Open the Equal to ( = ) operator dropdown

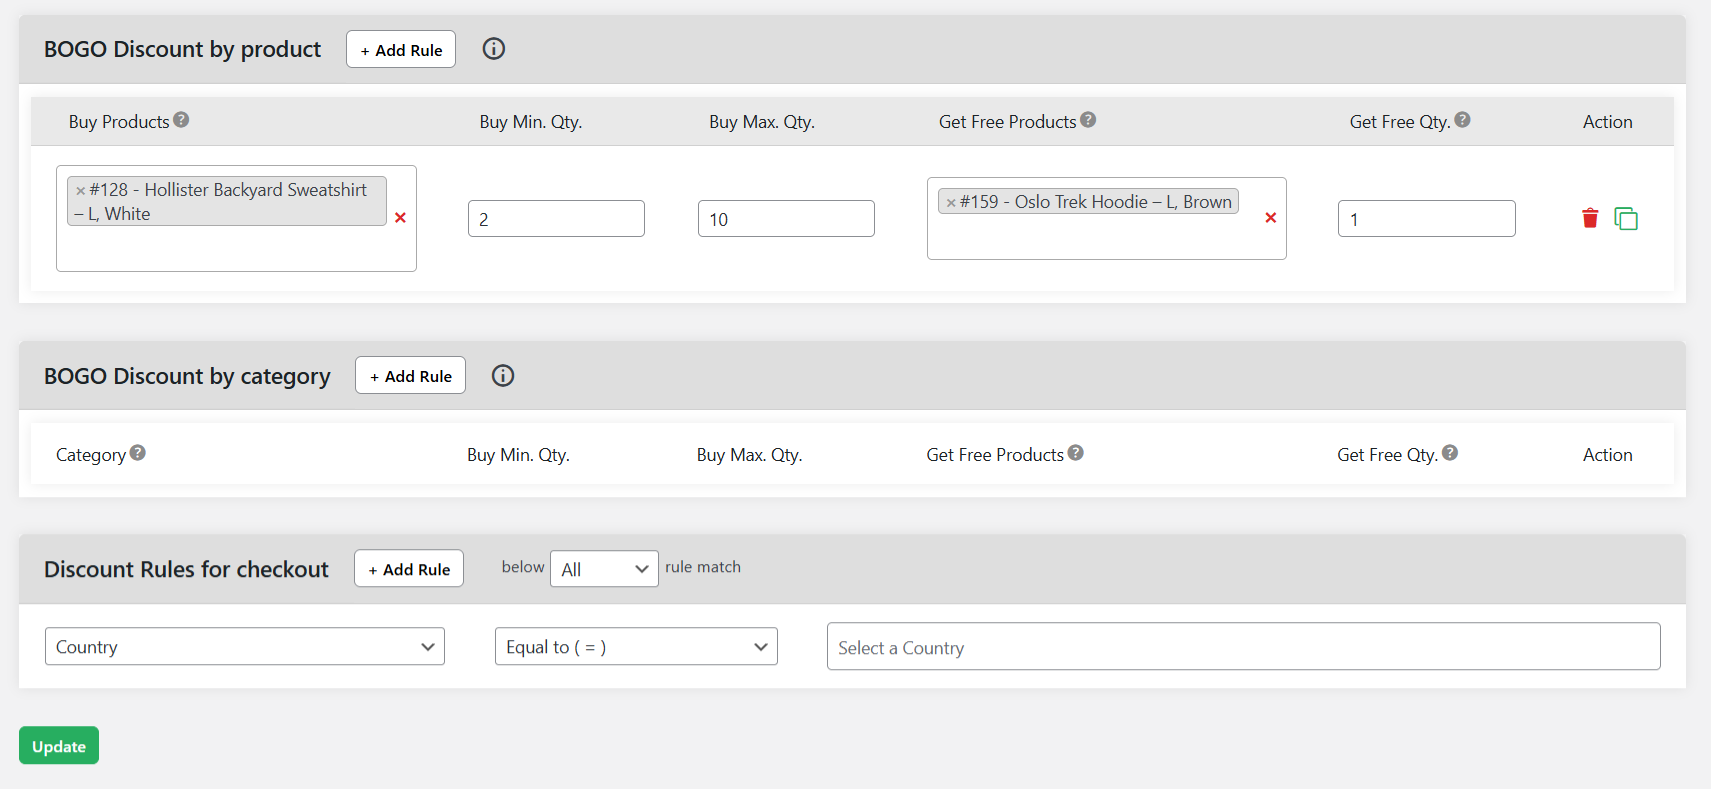point(636,647)
